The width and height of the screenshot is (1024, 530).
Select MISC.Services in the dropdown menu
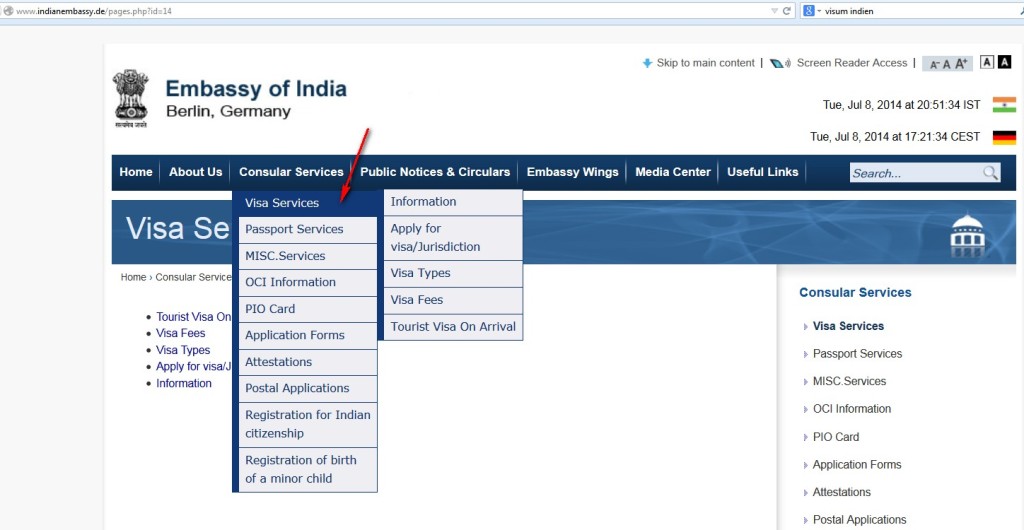(x=308, y=256)
